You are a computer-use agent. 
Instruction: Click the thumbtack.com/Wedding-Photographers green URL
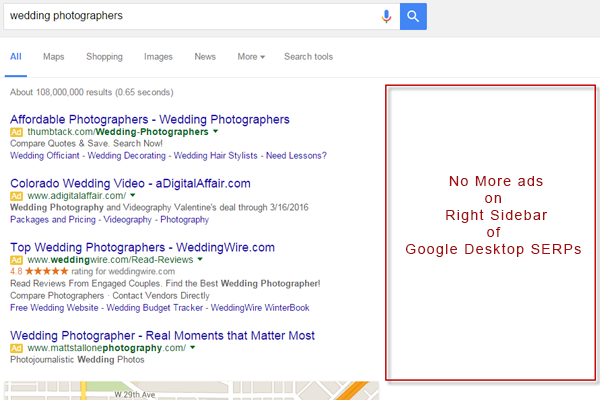[x=118, y=132]
